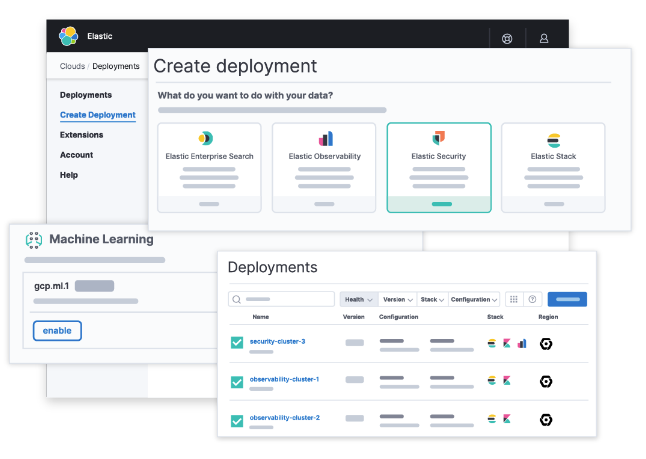Image resolution: width=646 pixels, height=459 pixels.
Task: Click region icon for observability-cluster-2
Action: [546, 420]
